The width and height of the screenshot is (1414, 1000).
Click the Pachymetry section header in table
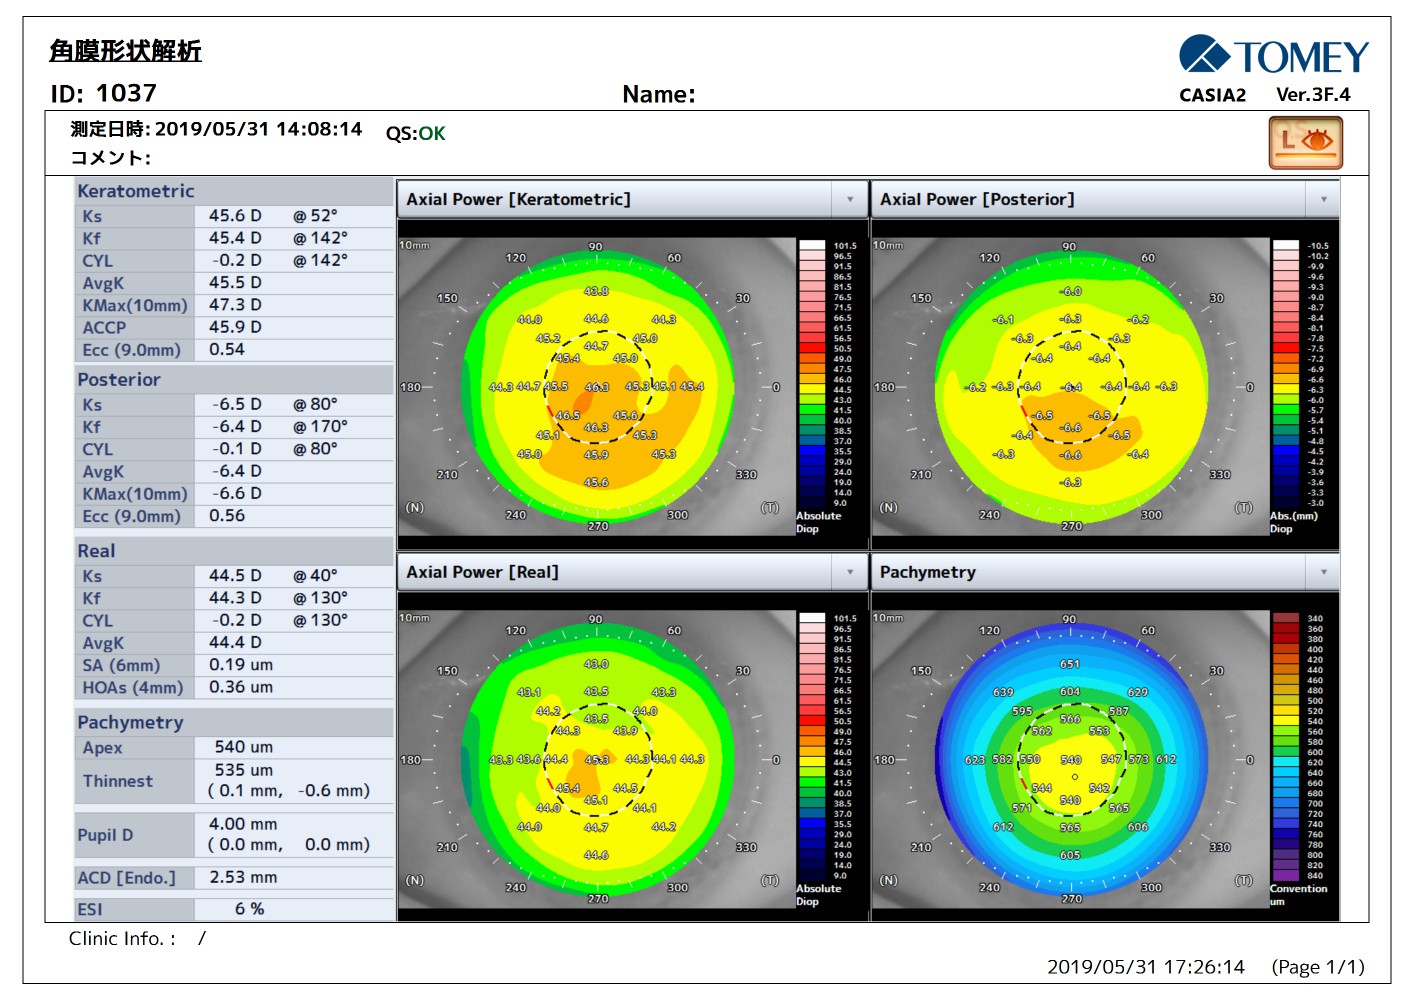[x=235, y=722]
